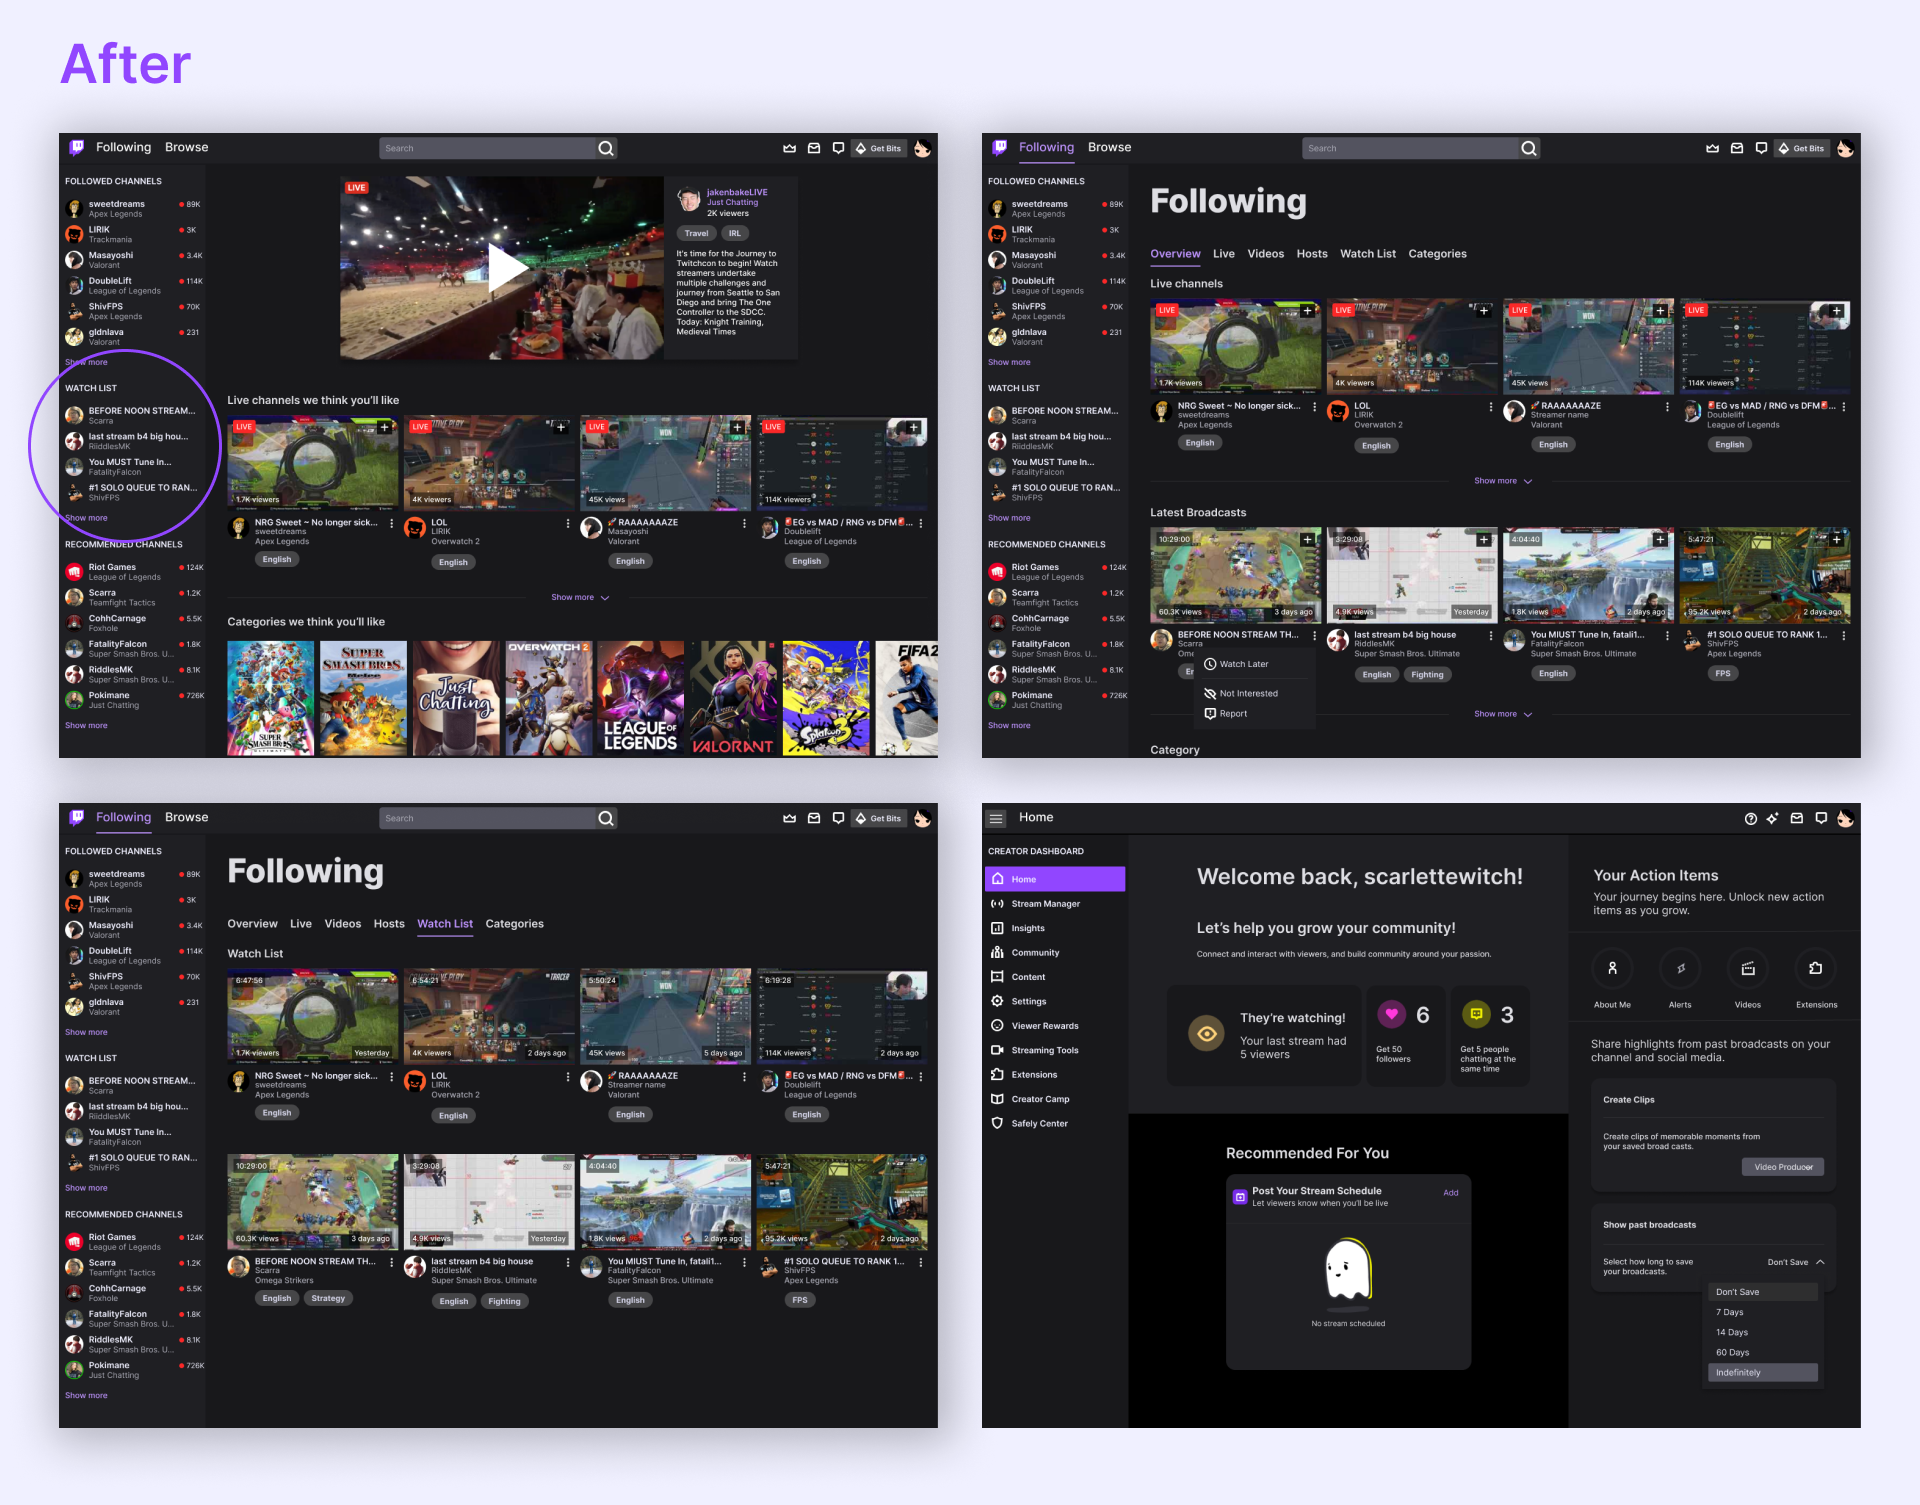Open Stream Manager in dashboard sidebar
Image resolution: width=1920 pixels, height=1505 pixels.
[x=1045, y=904]
